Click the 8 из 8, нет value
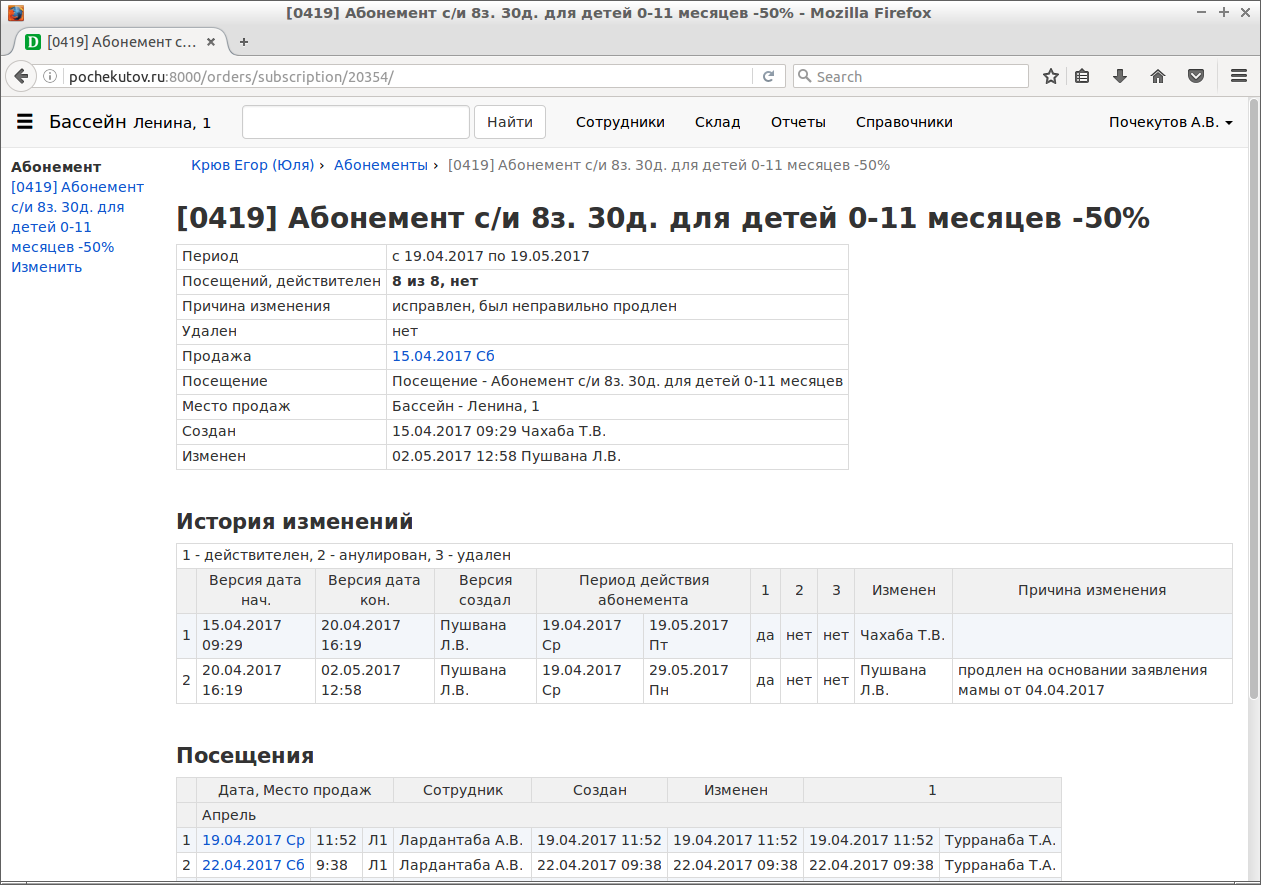Image resolution: width=1261 pixels, height=885 pixels. click(x=435, y=281)
